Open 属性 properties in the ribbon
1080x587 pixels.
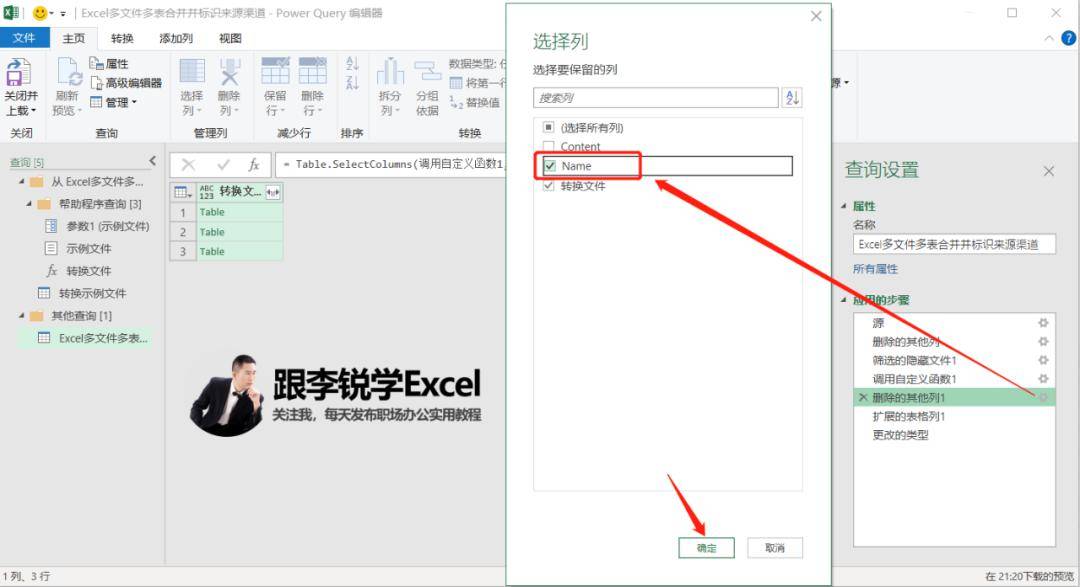110,64
